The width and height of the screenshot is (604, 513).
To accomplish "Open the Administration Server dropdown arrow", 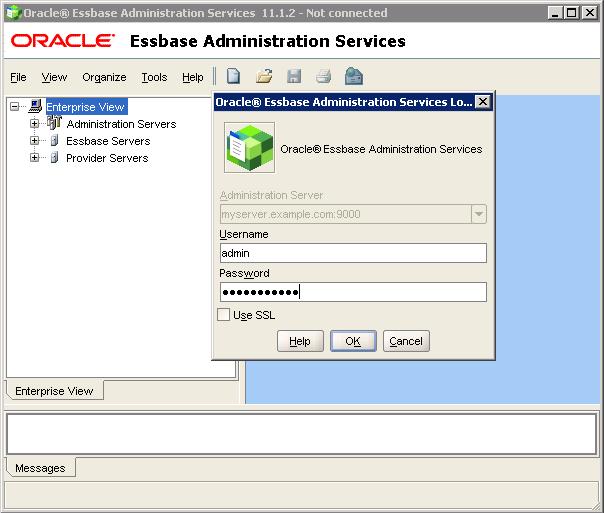I will 478,214.
